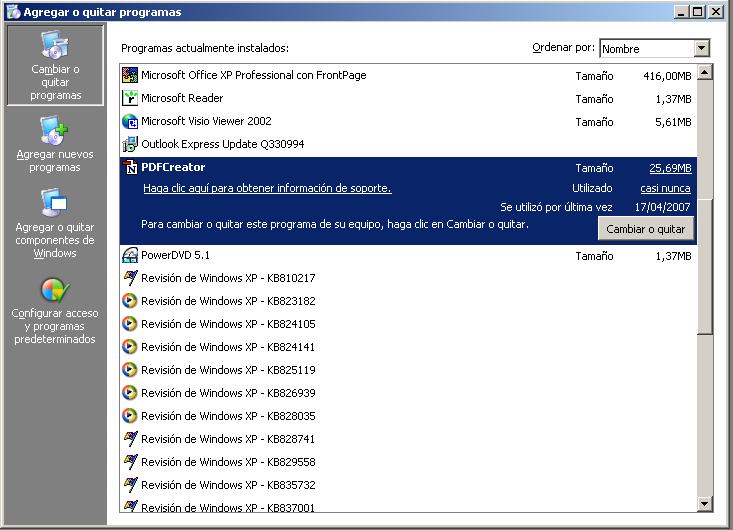Viewport: 733px width, 530px height.
Task: Click the title bar window icon
Action: coord(13,12)
